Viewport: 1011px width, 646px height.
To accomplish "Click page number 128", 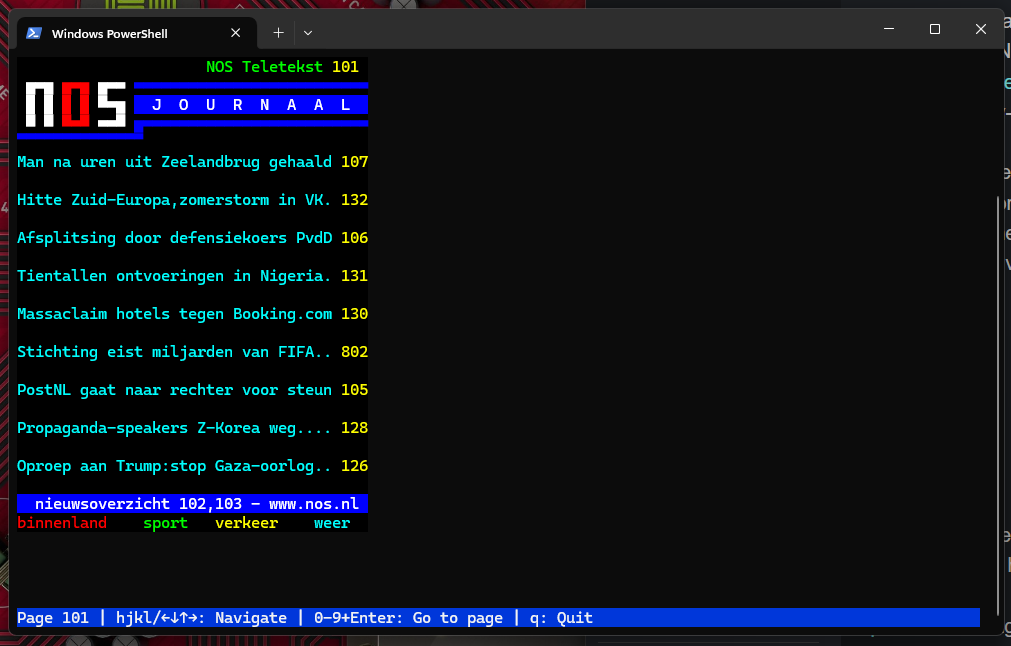I will coord(355,428).
